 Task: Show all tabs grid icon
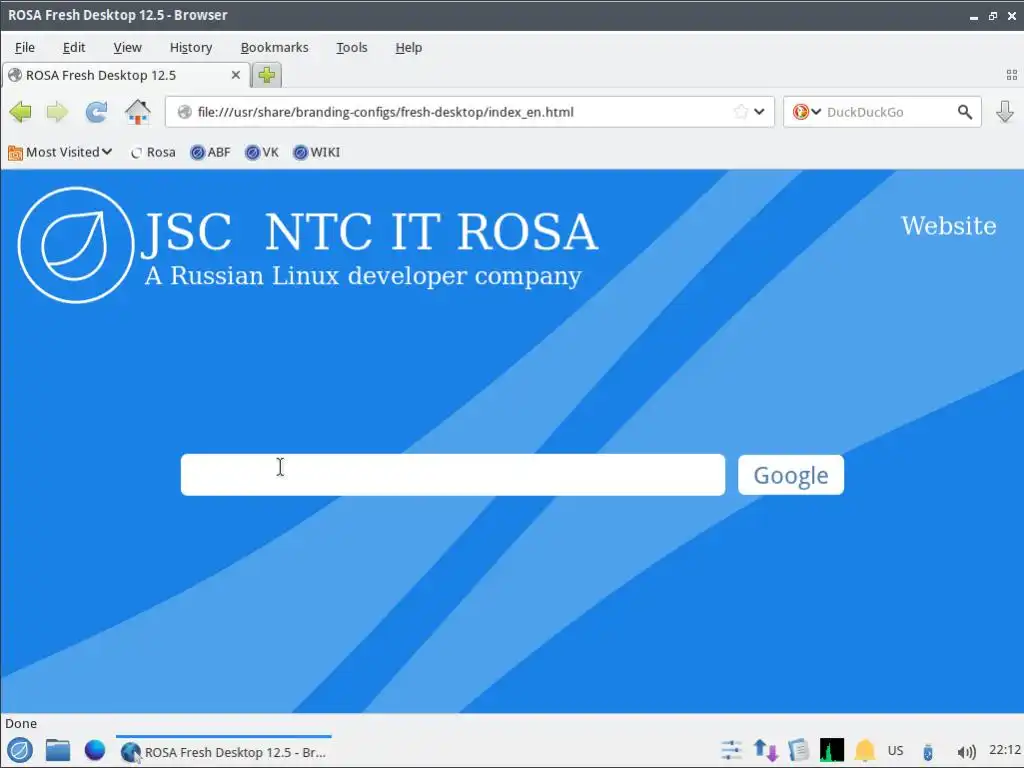1012,75
